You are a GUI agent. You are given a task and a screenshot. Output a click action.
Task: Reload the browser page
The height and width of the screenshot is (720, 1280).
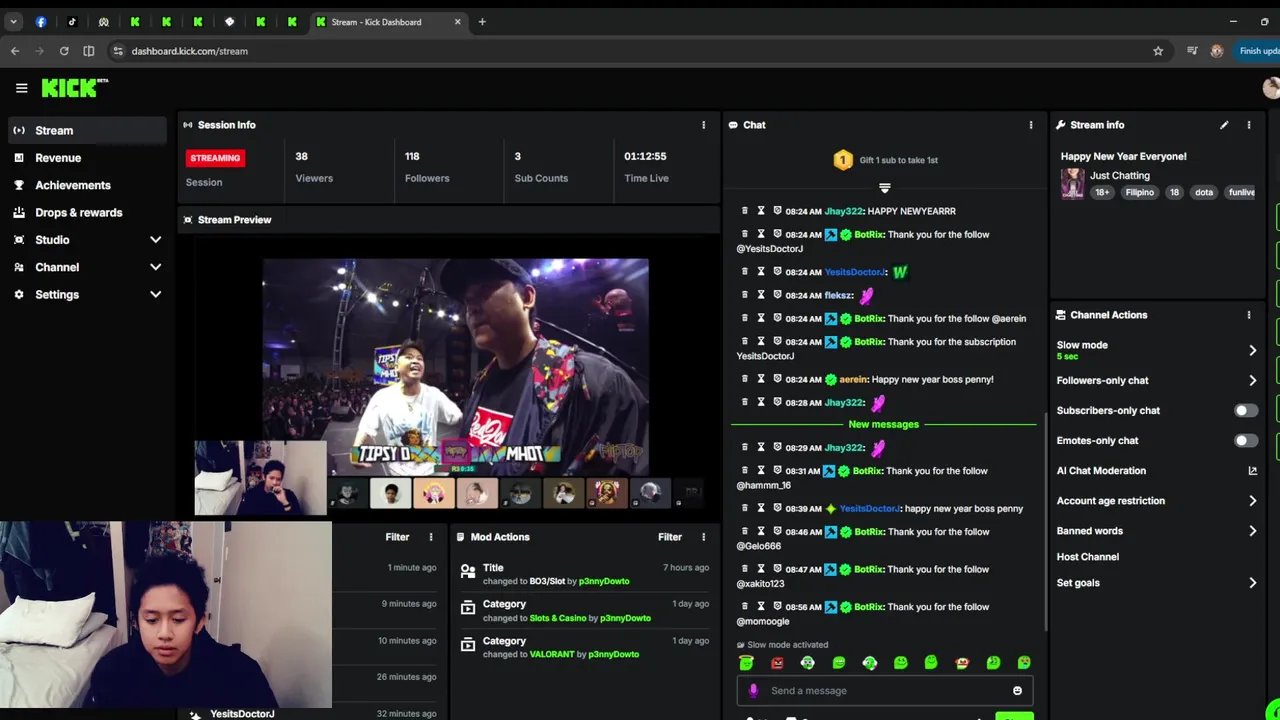64,51
